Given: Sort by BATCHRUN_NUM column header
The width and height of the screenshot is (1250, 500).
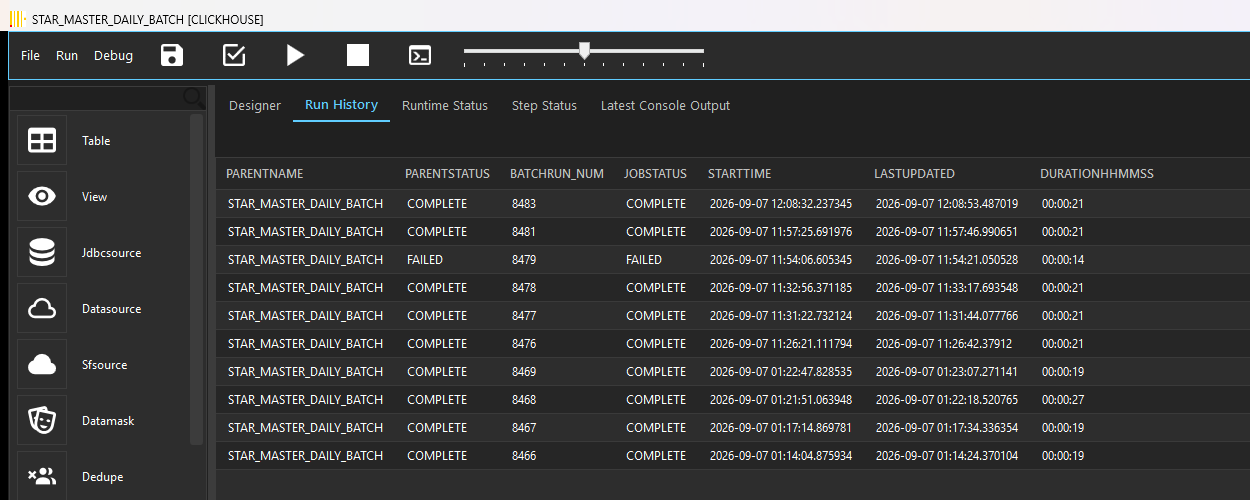Looking at the screenshot, I should pyautogui.click(x=557, y=174).
